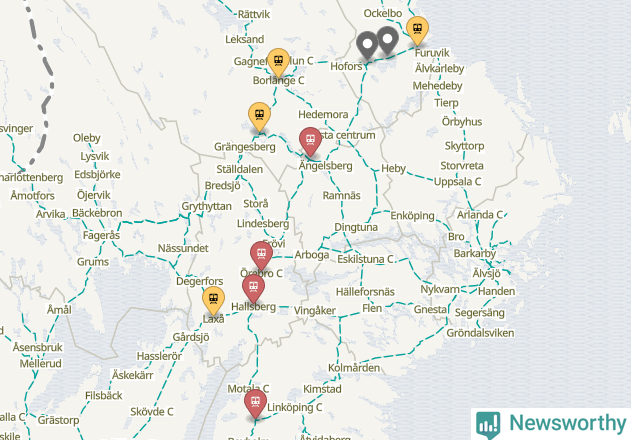
Task: Select the red train marker at Hallsberg
Action: coord(253,289)
